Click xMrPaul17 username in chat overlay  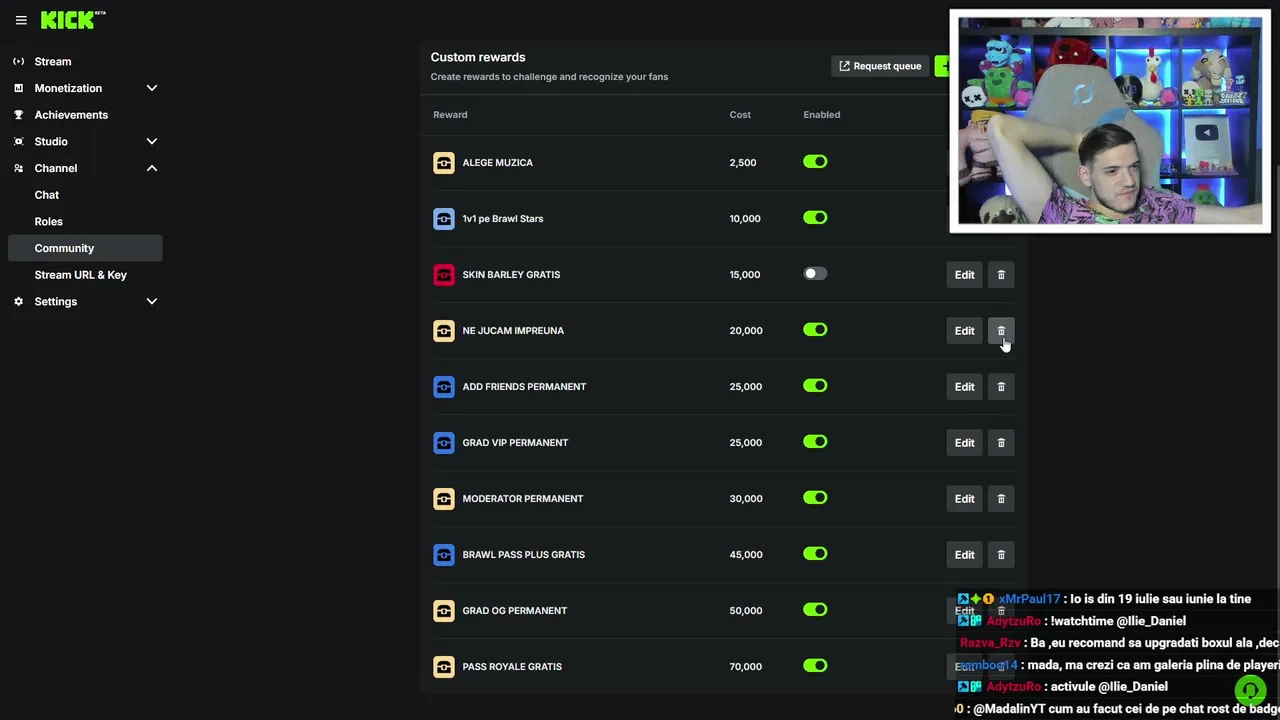1029,599
